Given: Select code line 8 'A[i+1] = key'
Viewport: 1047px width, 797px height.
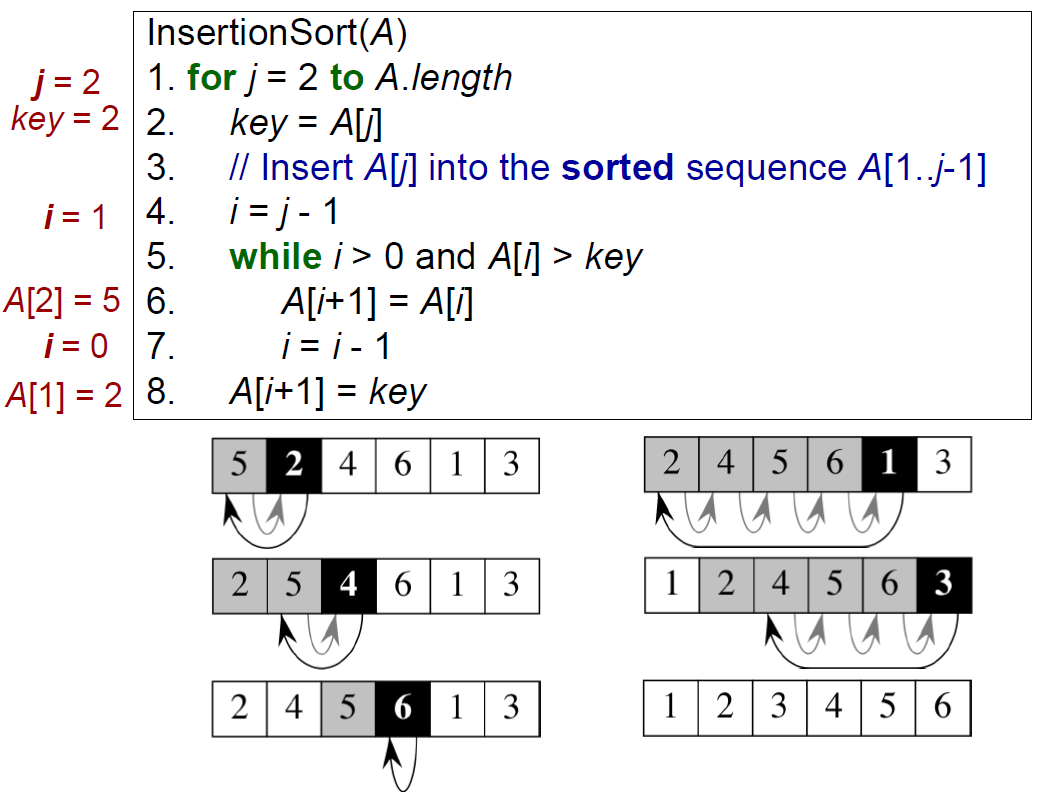Looking at the screenshot, I should [328, 391].
